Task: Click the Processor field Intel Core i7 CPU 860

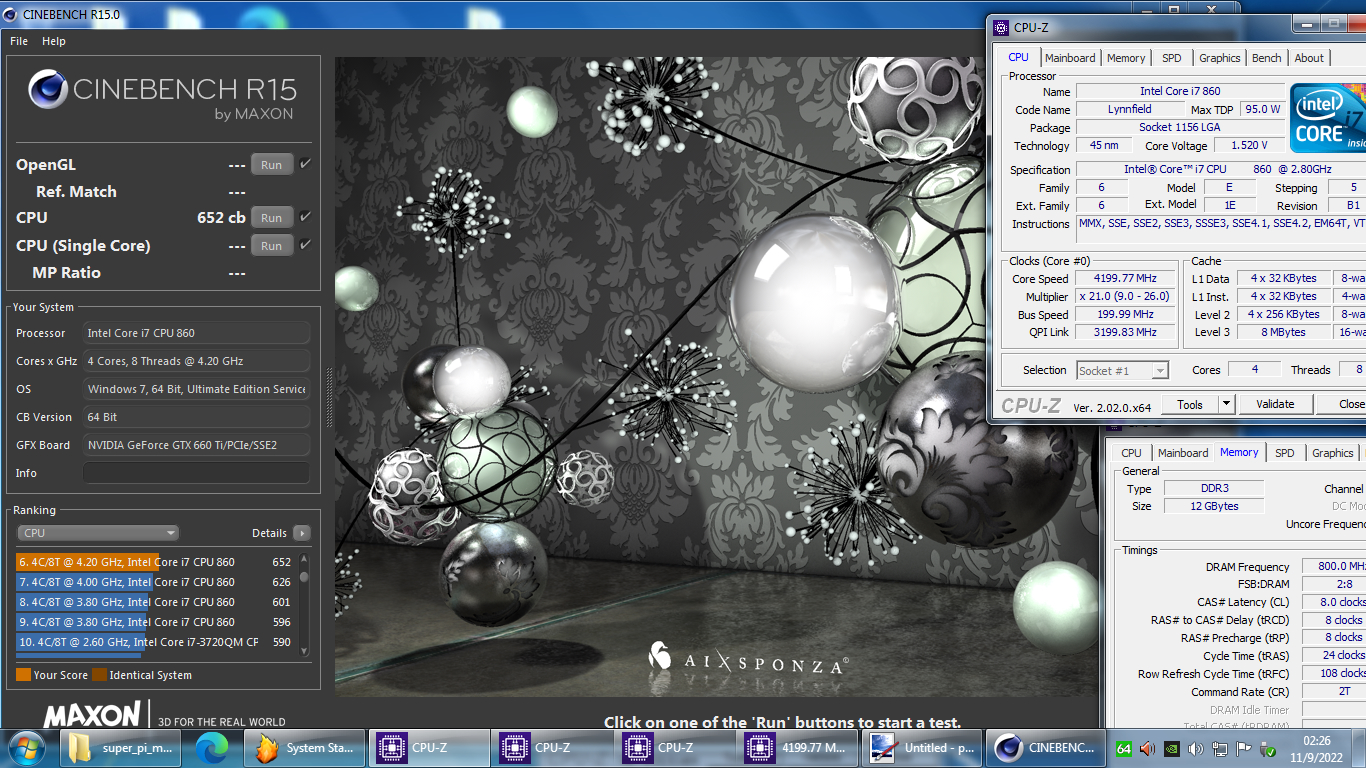Action: tap(196, 333)
